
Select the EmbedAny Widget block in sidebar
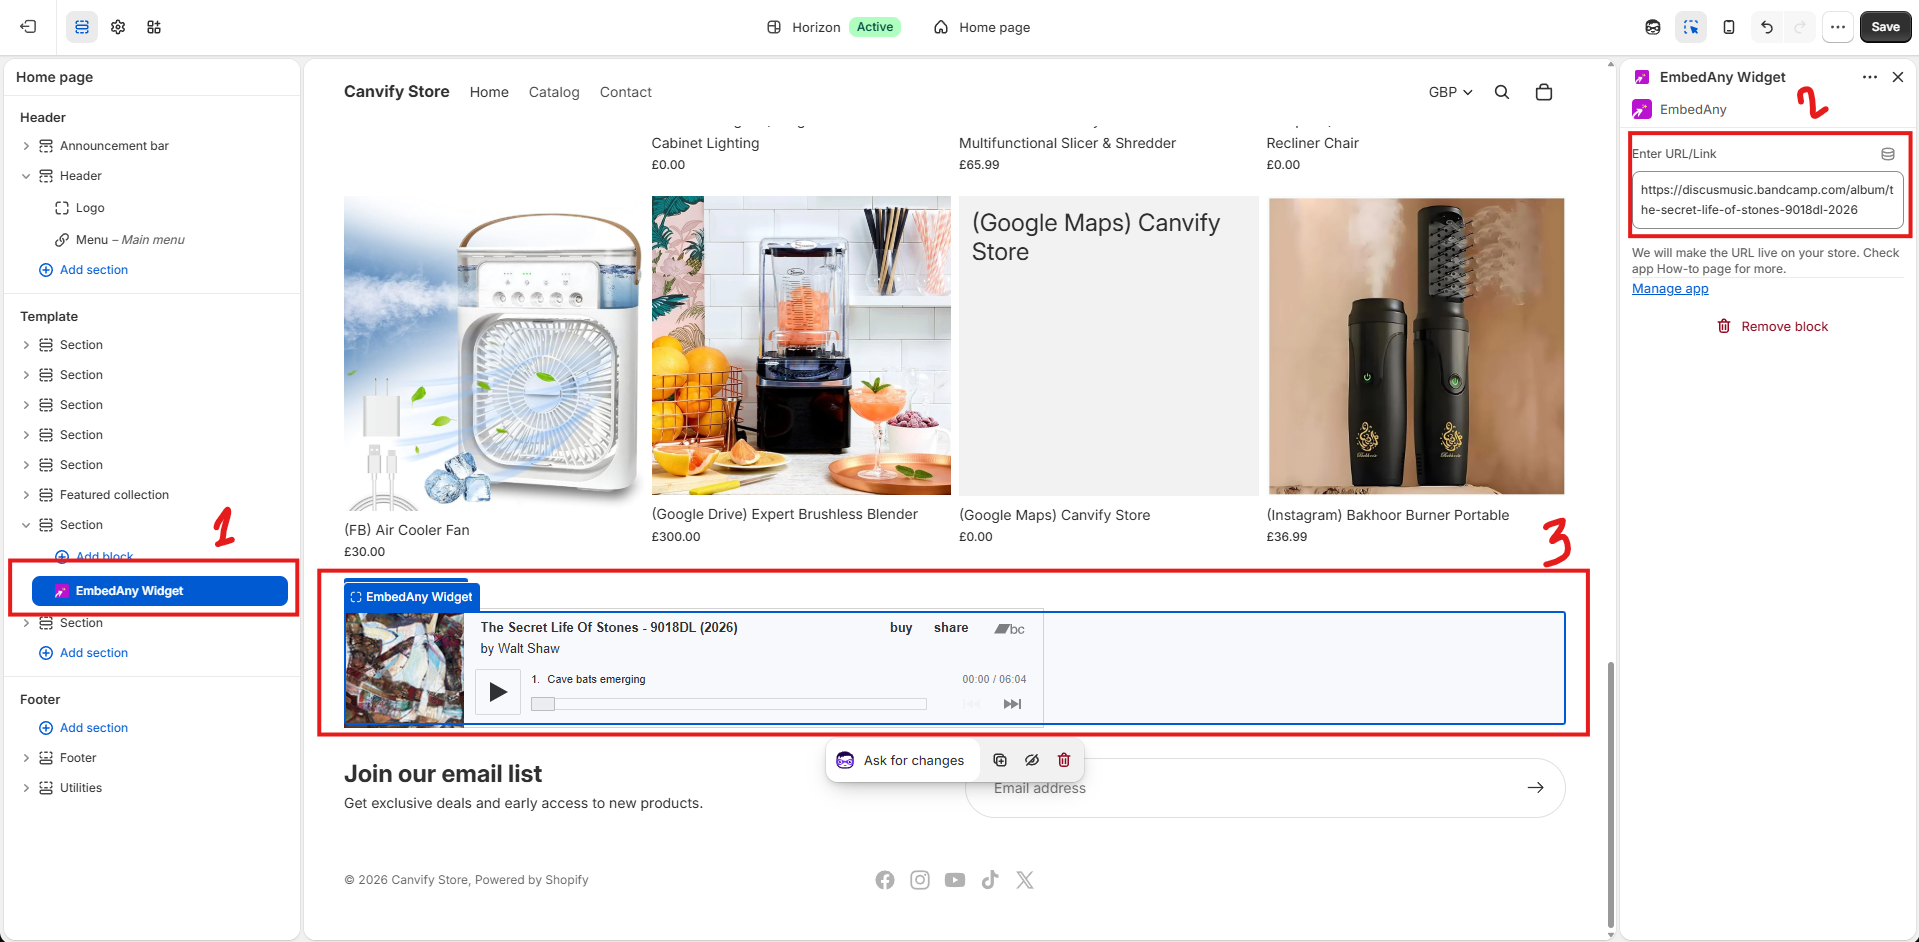point(160,591)
